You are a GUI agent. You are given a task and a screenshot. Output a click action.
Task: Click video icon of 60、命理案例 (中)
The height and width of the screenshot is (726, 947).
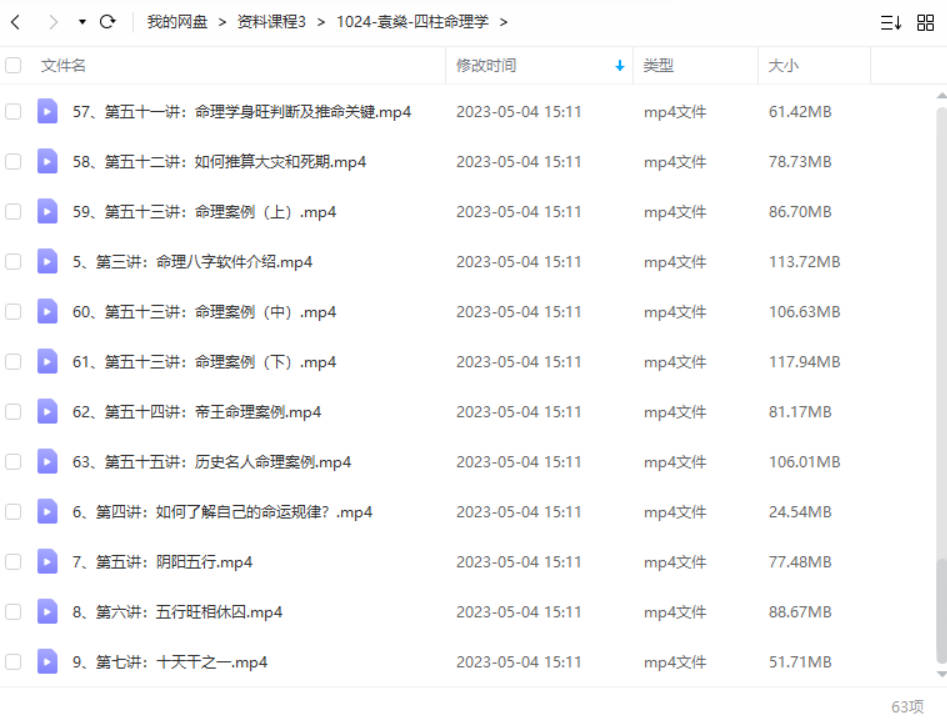coord(47,312)
